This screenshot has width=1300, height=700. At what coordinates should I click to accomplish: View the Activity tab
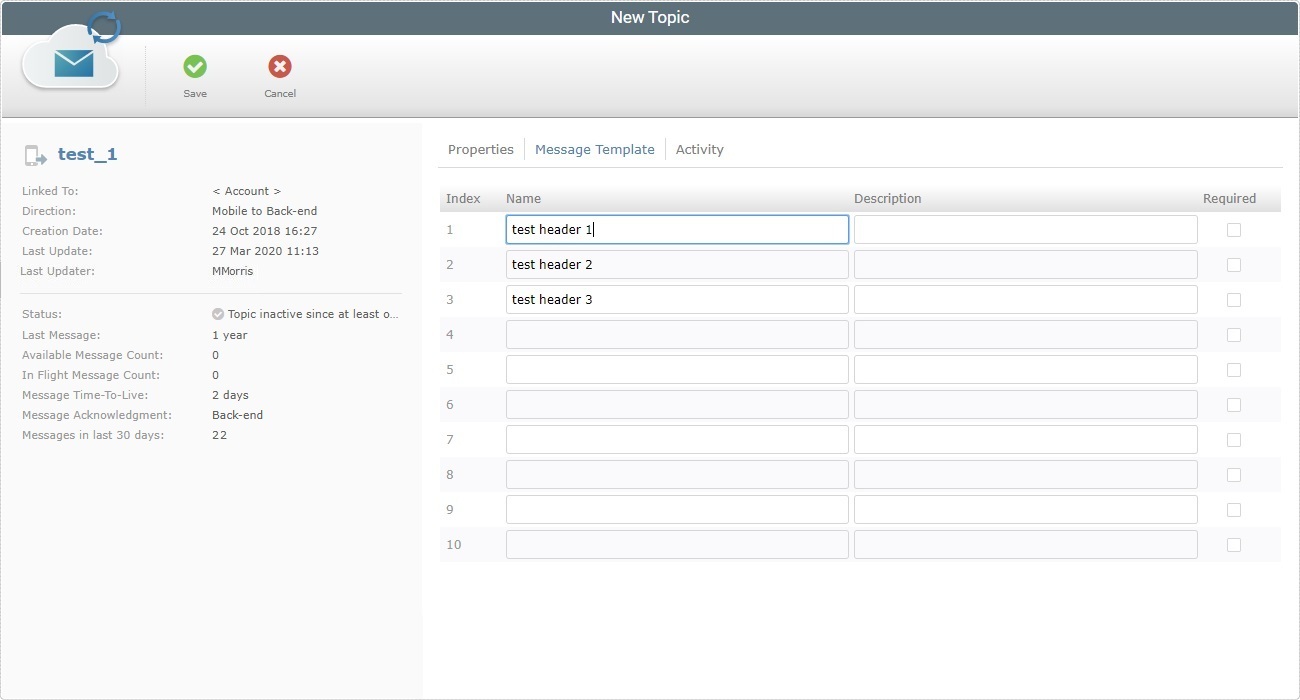point(699,148)
